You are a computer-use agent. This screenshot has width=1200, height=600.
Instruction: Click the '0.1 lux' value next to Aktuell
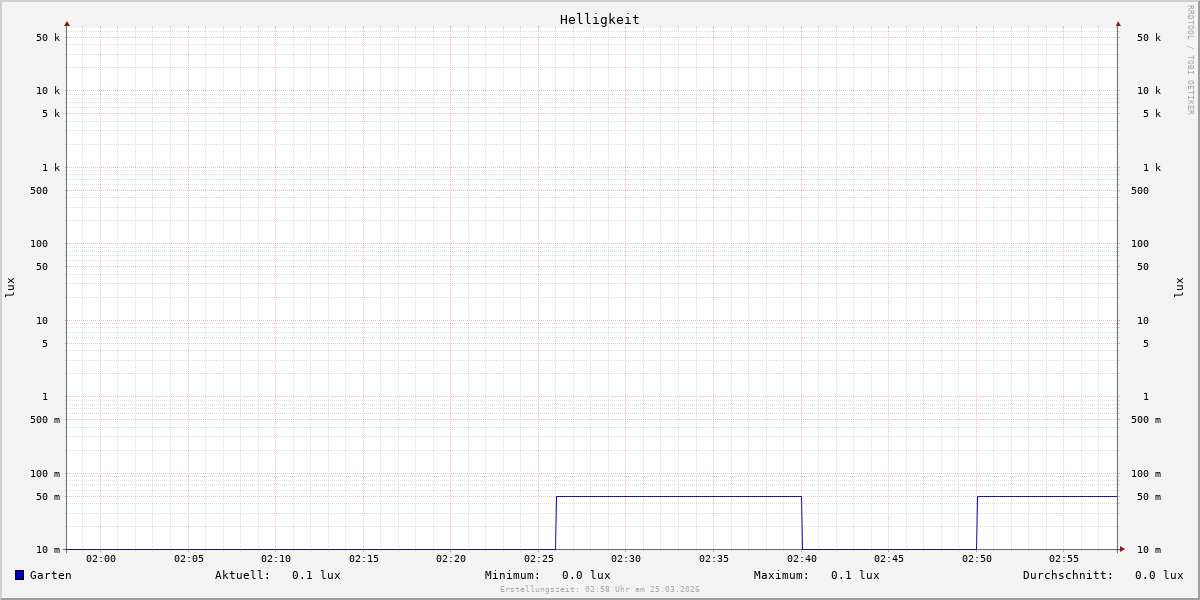pos(316,575)
